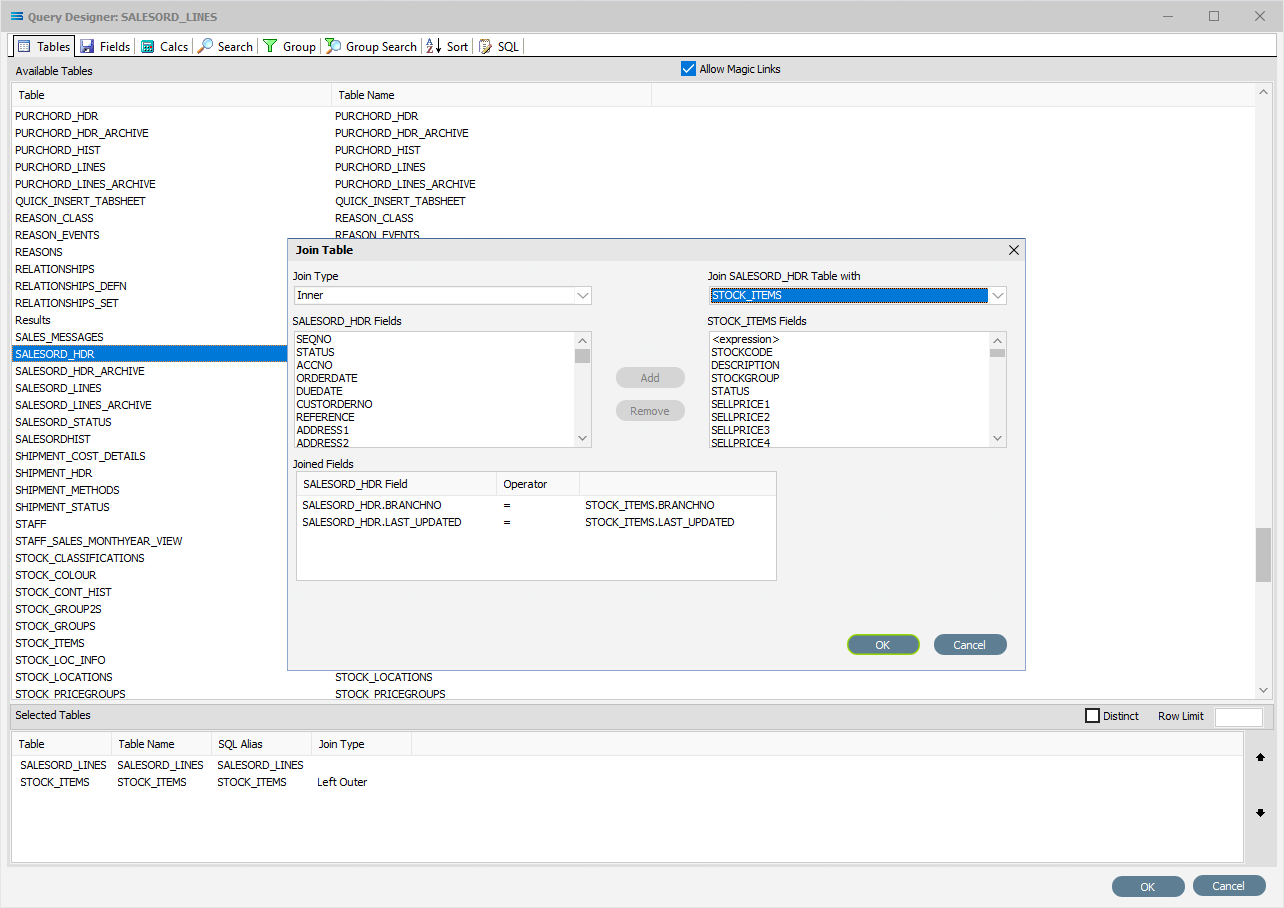
Task: Select the Sort tab
Action: tap(447, 46)
